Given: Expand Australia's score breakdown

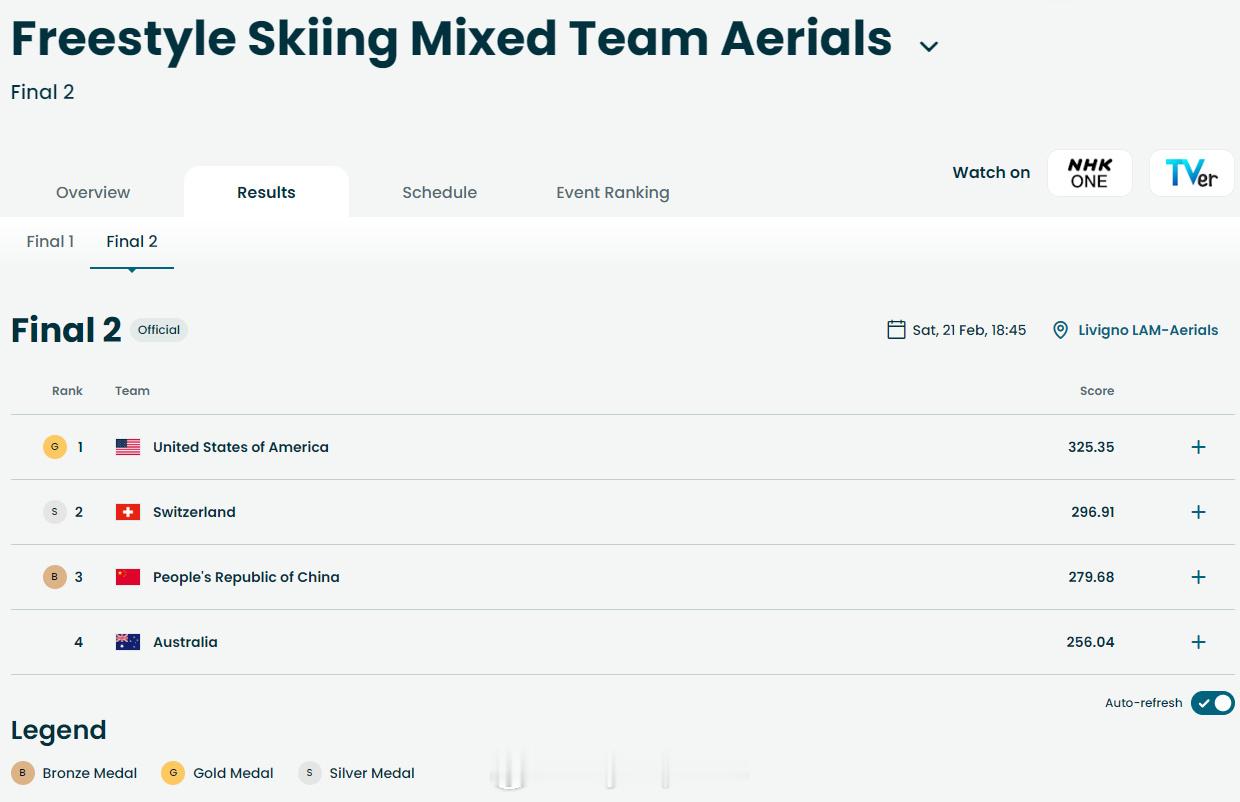Looking at the screenshot, I should (x=1198, y=642).
